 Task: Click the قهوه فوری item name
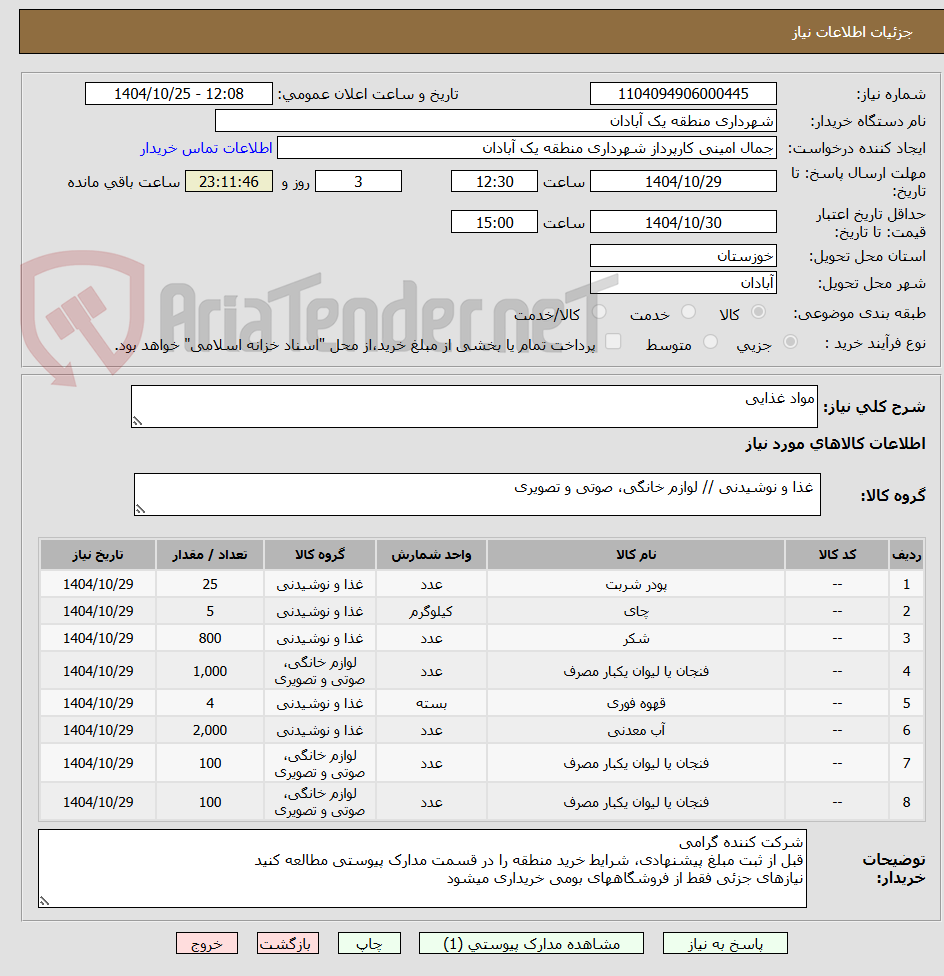636,703
